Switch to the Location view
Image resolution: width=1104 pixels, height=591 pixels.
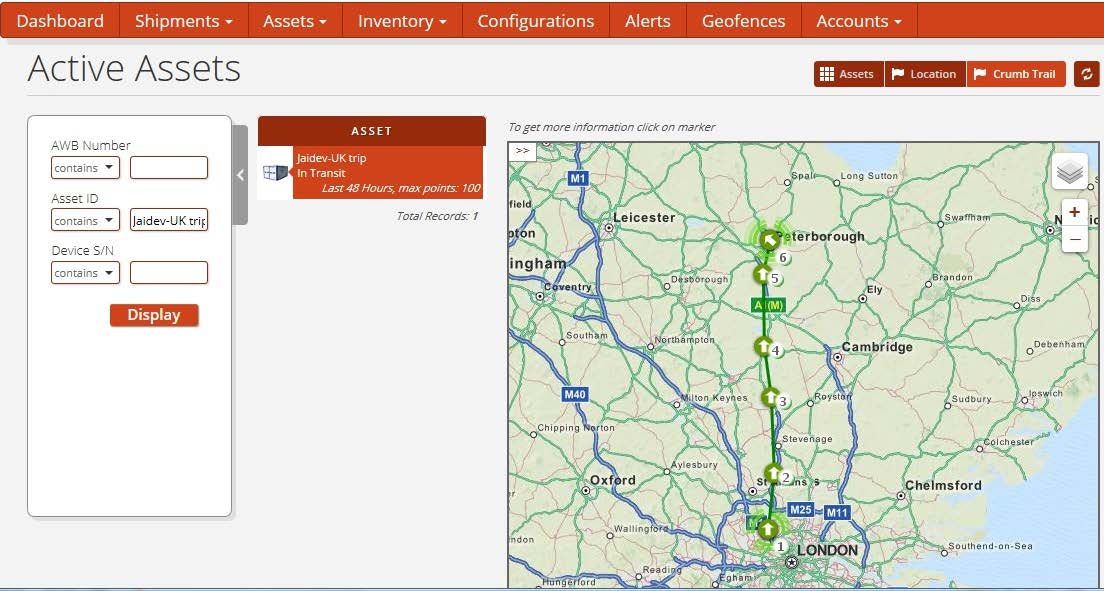(924, 74)
